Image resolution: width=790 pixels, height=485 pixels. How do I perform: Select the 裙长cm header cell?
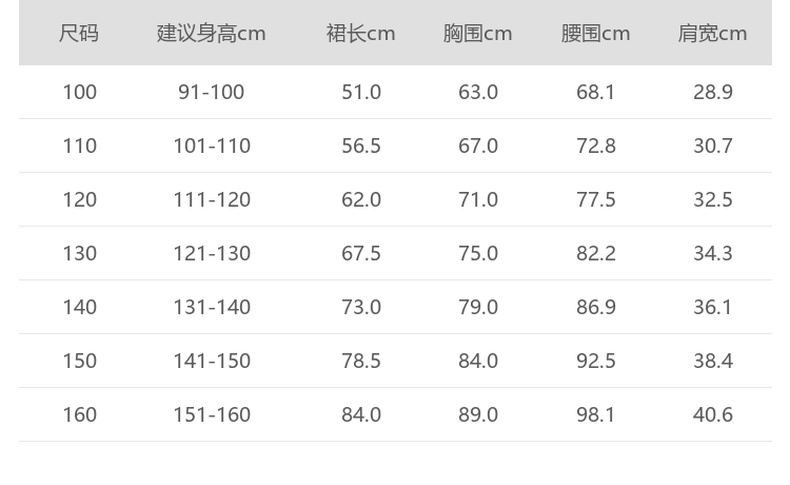click(x=361, y=33)
